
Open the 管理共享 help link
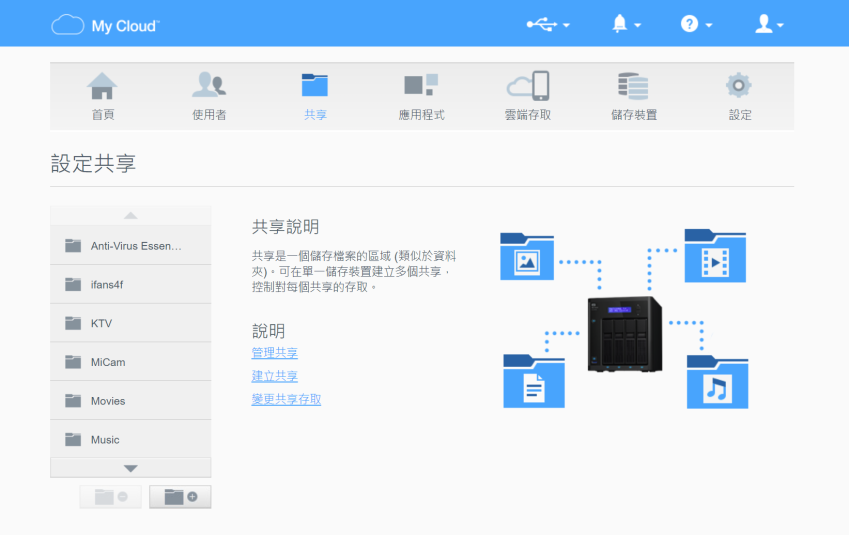click(275, 353)
